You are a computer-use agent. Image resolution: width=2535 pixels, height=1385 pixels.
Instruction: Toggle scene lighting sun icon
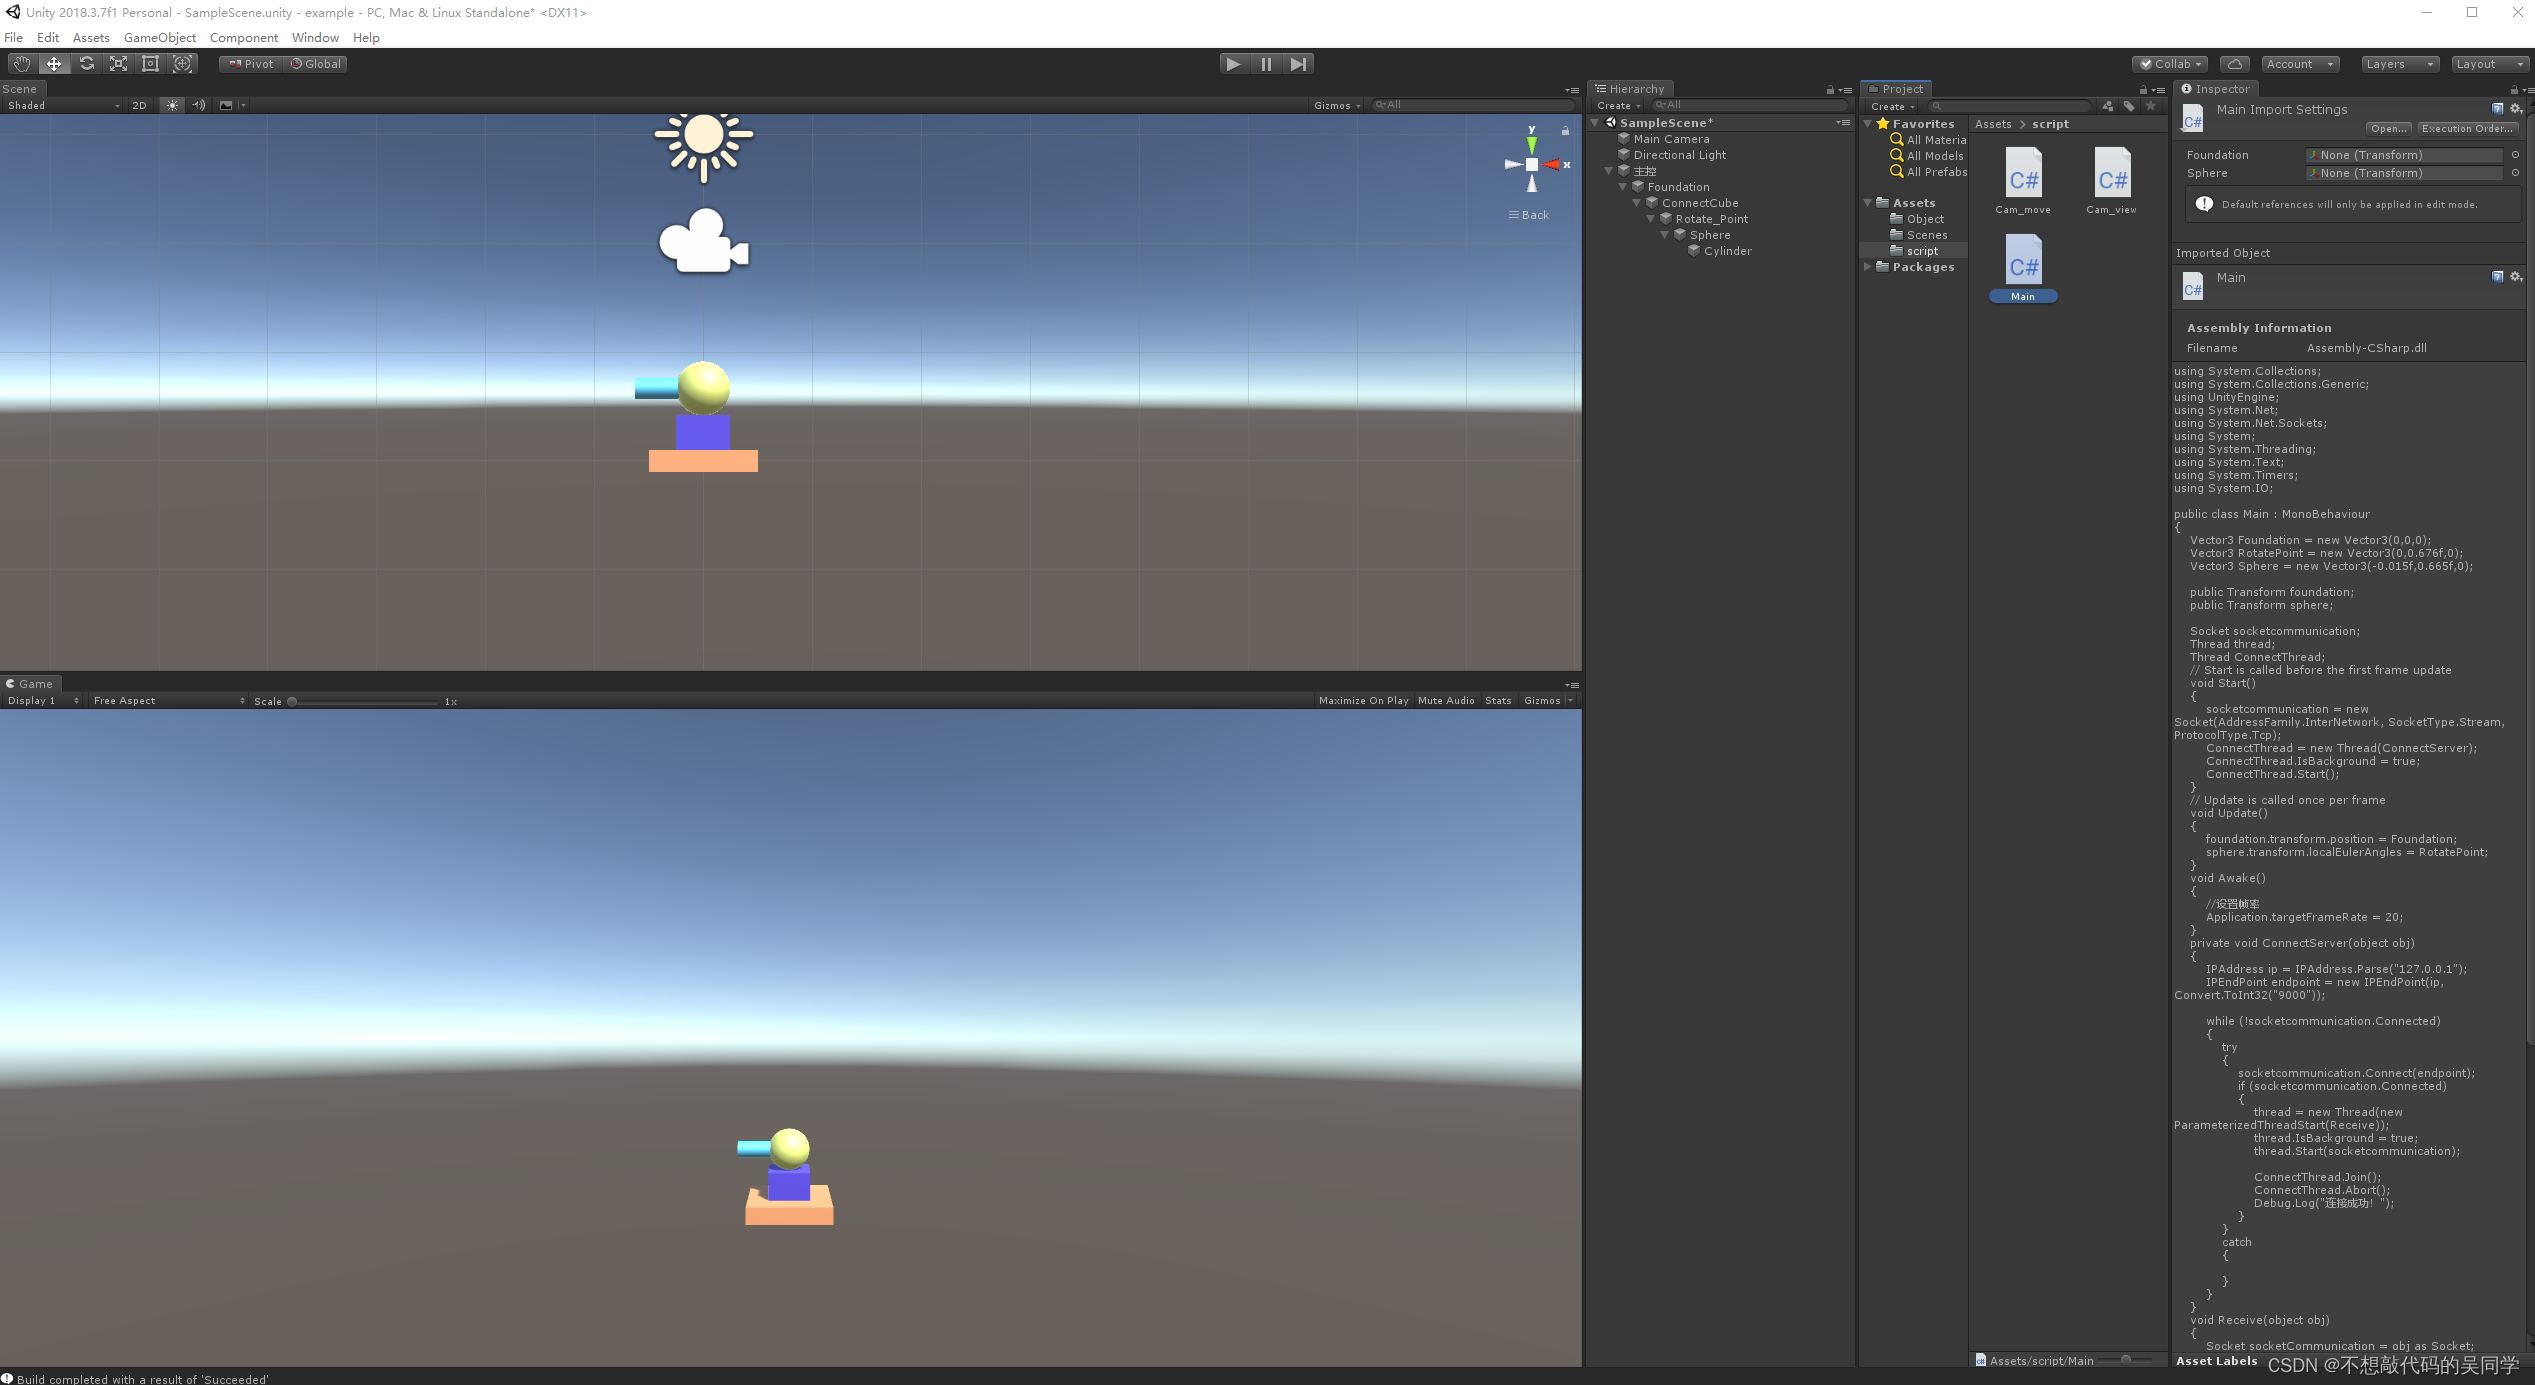pyautogui.click(x=173, y=105)
